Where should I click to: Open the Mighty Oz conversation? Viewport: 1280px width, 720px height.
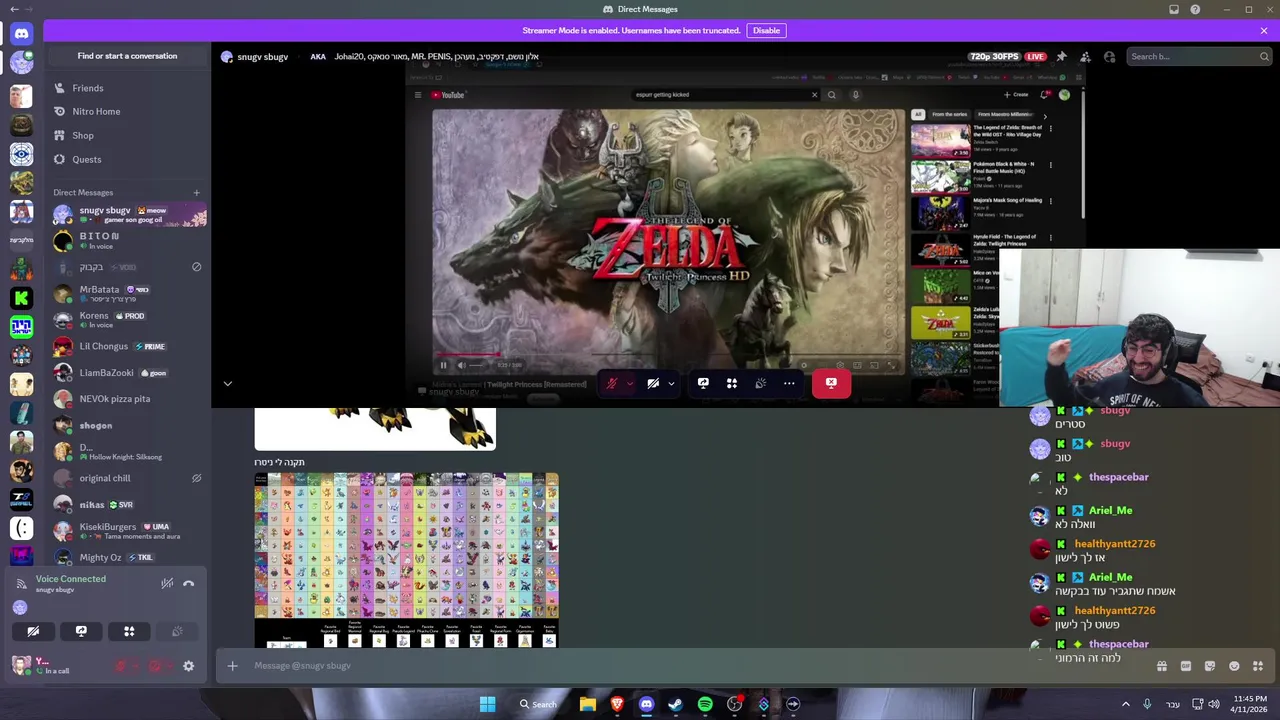127,557
